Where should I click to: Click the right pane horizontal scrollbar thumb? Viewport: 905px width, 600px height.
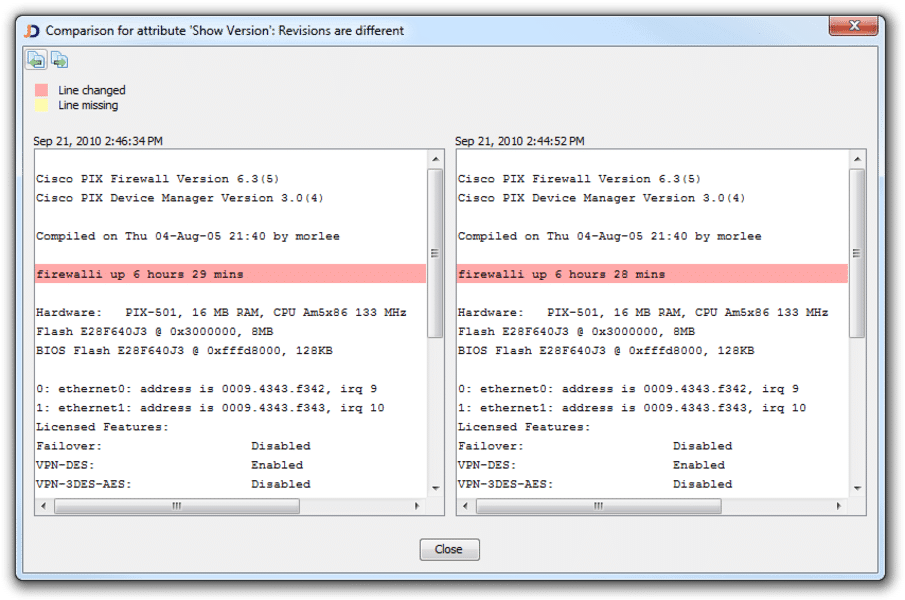point(598,506)
